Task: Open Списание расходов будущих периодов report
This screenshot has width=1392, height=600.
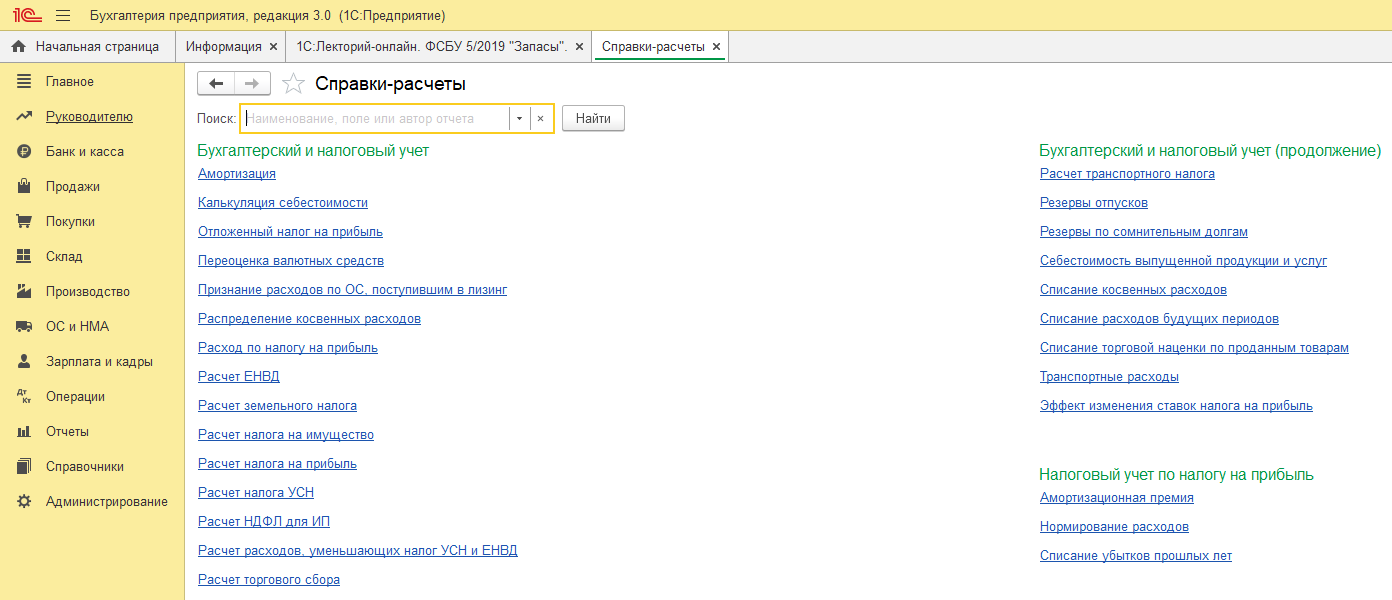Action: click(1159, 319)
